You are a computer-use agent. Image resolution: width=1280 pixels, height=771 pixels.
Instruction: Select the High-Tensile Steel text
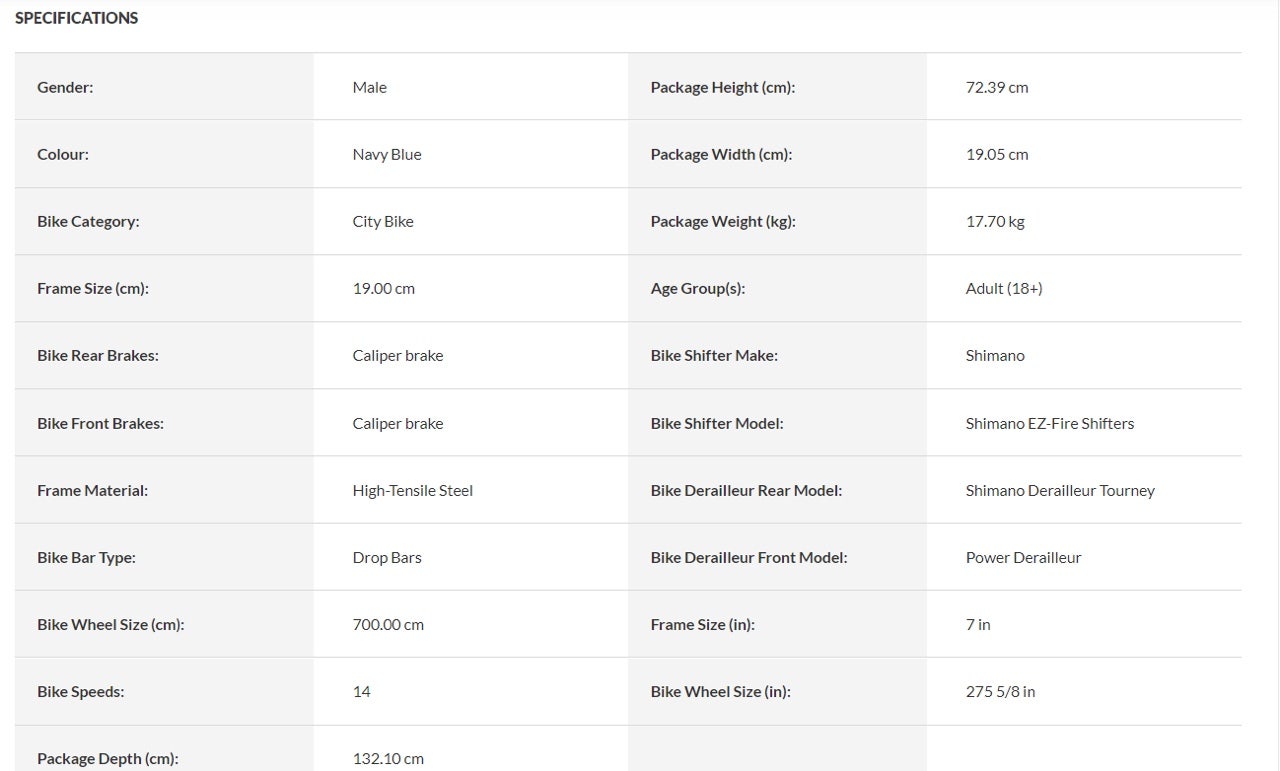point(413,490)
